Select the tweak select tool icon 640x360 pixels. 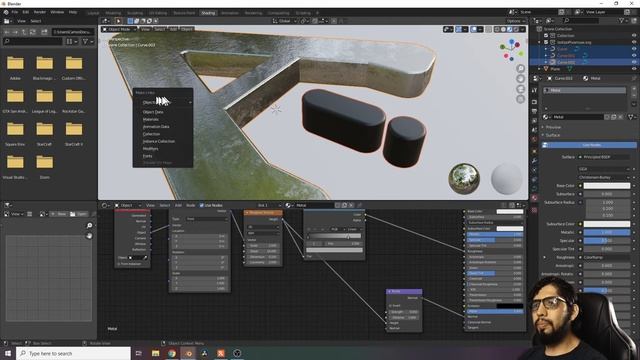(118, 21)
